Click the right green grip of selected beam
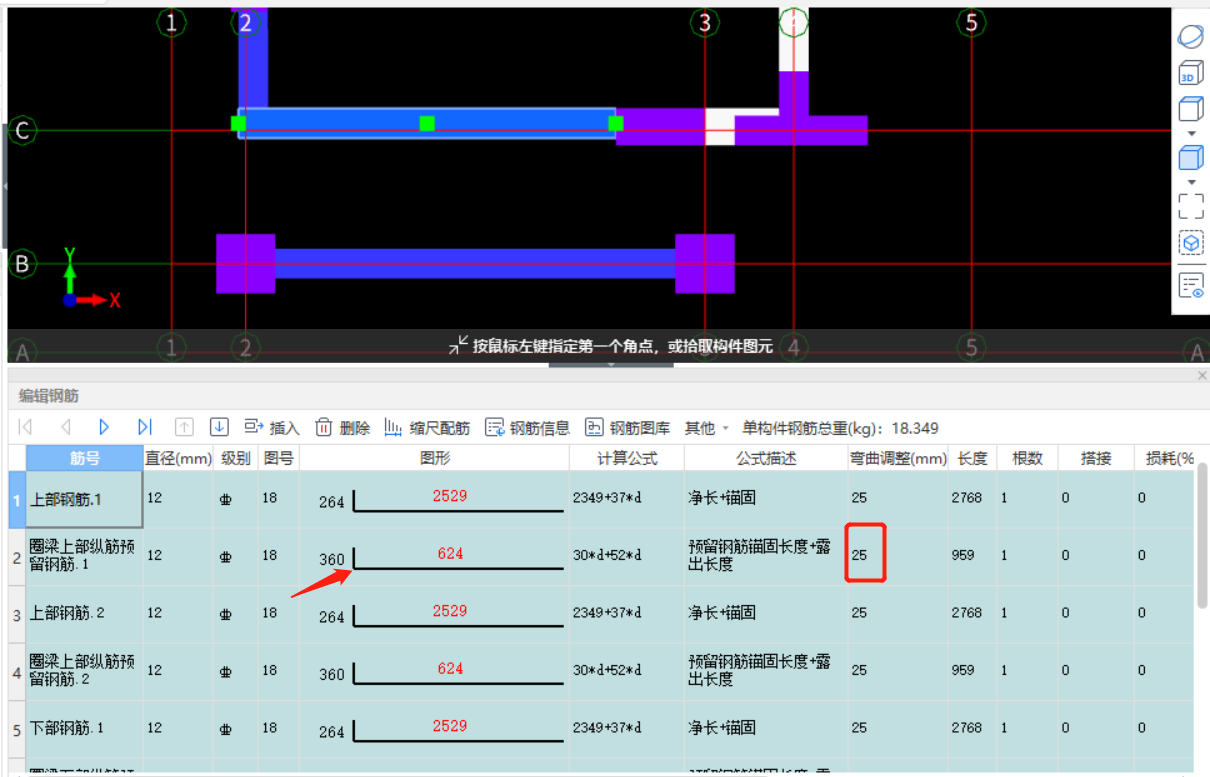Image resolution: width=1210 pixels, height=777 pixels. tap(616, 123)
